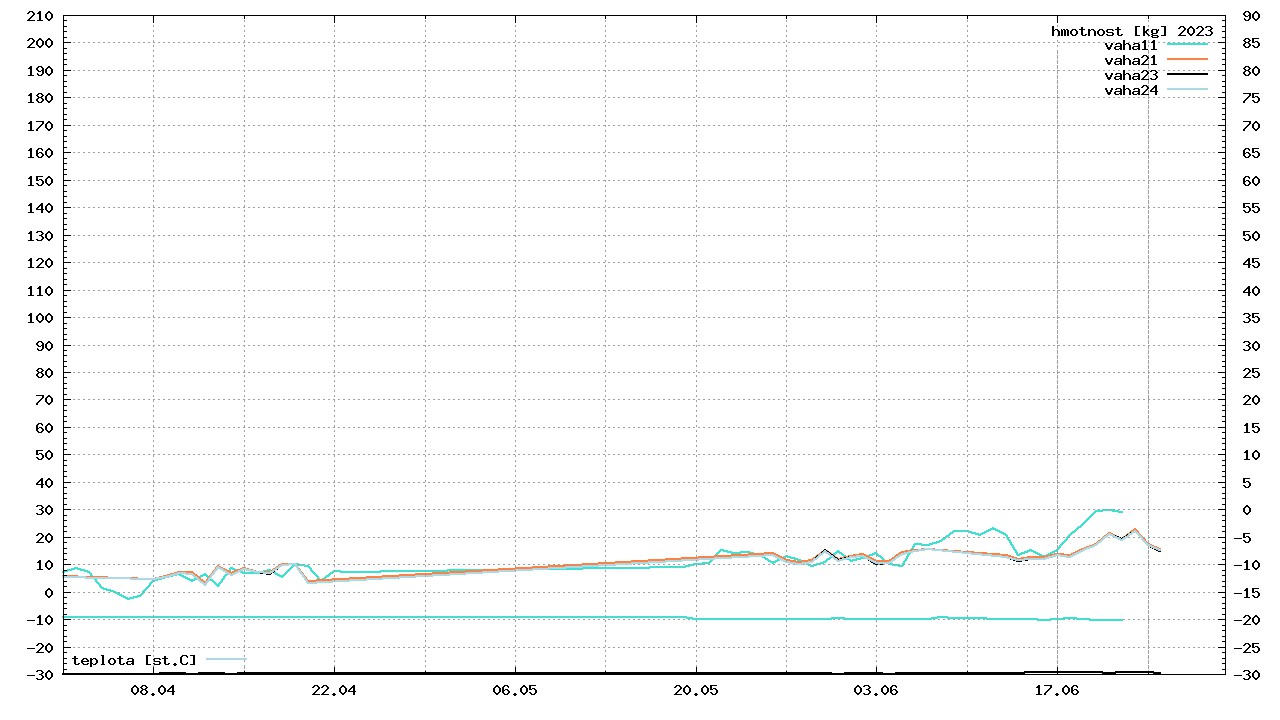Click the light blue sample beside vaha24
1280x720 pixels.
tap(1188, 90)
